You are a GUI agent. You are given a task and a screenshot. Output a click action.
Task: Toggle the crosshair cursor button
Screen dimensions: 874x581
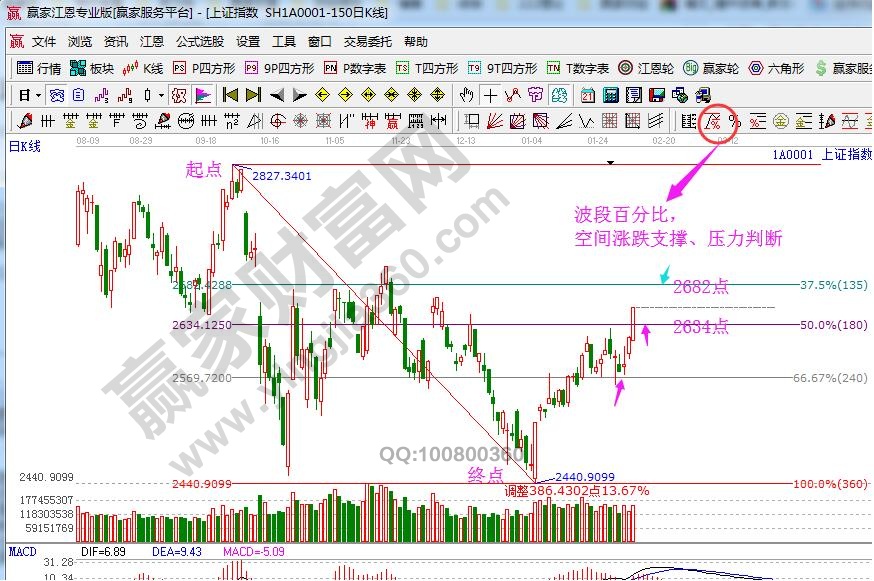tap(490, 96)
